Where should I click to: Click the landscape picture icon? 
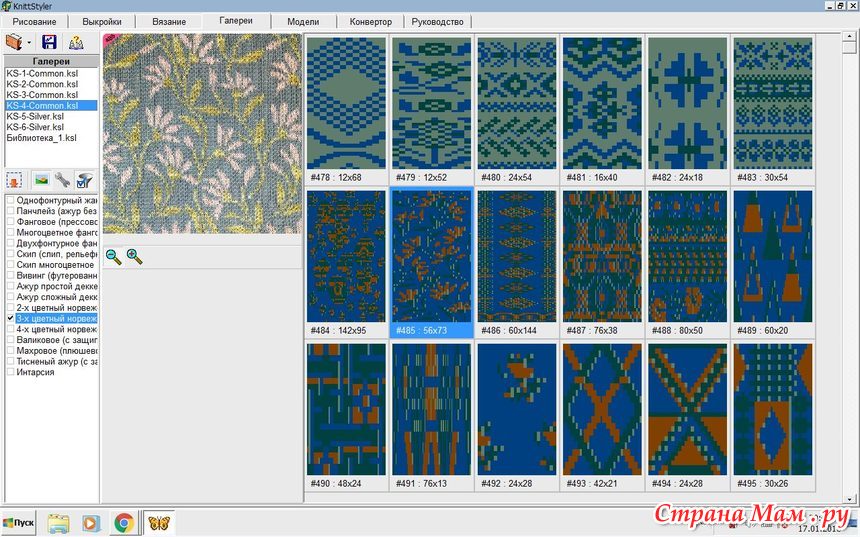click(41, 180)
